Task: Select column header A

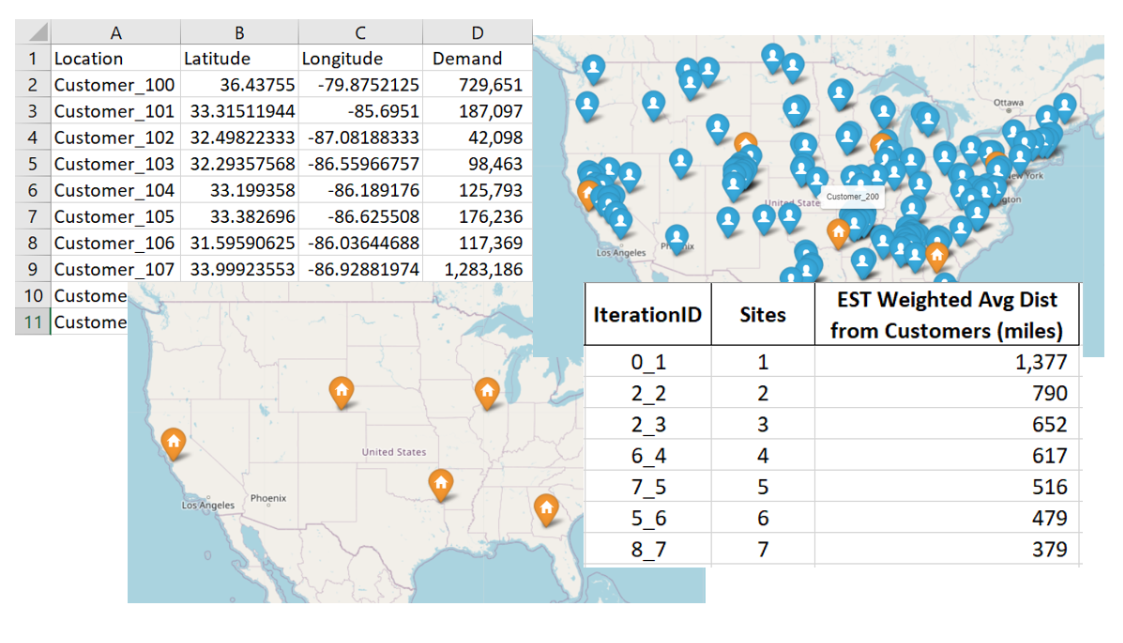Action: tap(115, 32)
